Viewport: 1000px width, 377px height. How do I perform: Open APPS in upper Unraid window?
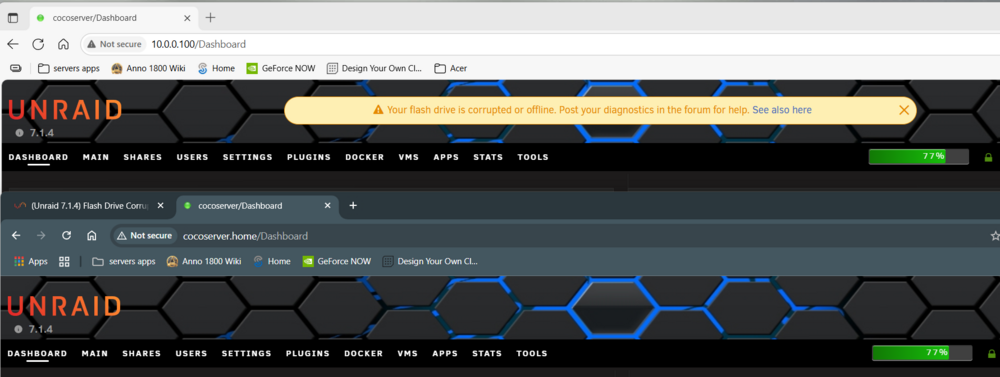(446, 157)
